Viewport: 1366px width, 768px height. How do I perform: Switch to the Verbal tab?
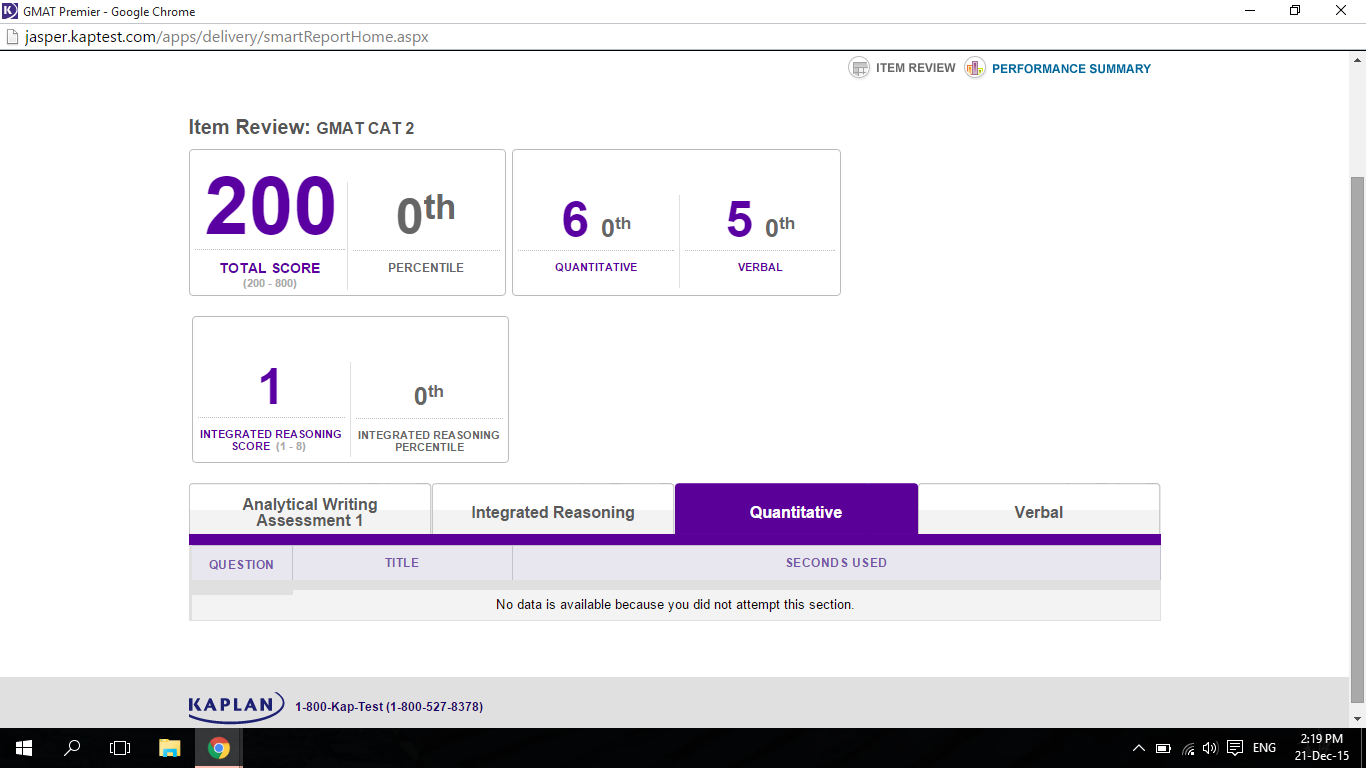(1038, 511)
